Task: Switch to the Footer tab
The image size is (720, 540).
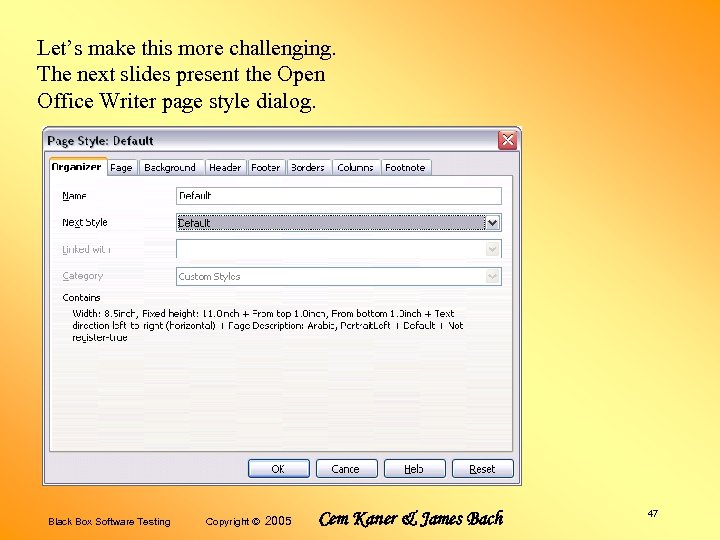Action: point(266,168)
